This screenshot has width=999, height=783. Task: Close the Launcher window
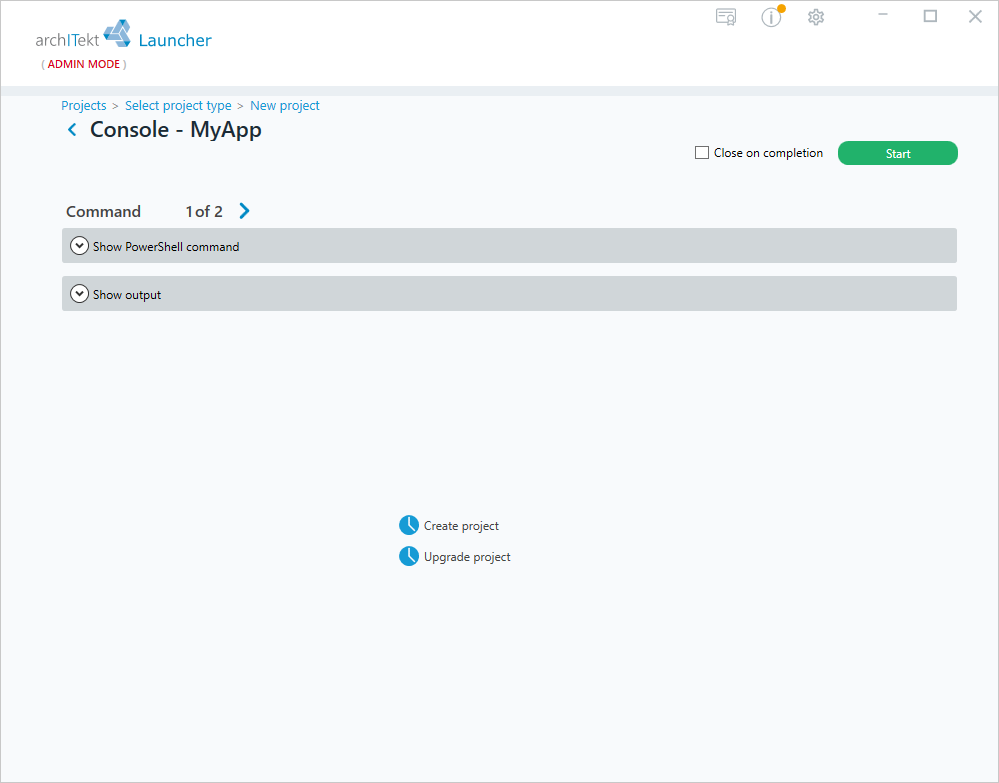[975, 16]
